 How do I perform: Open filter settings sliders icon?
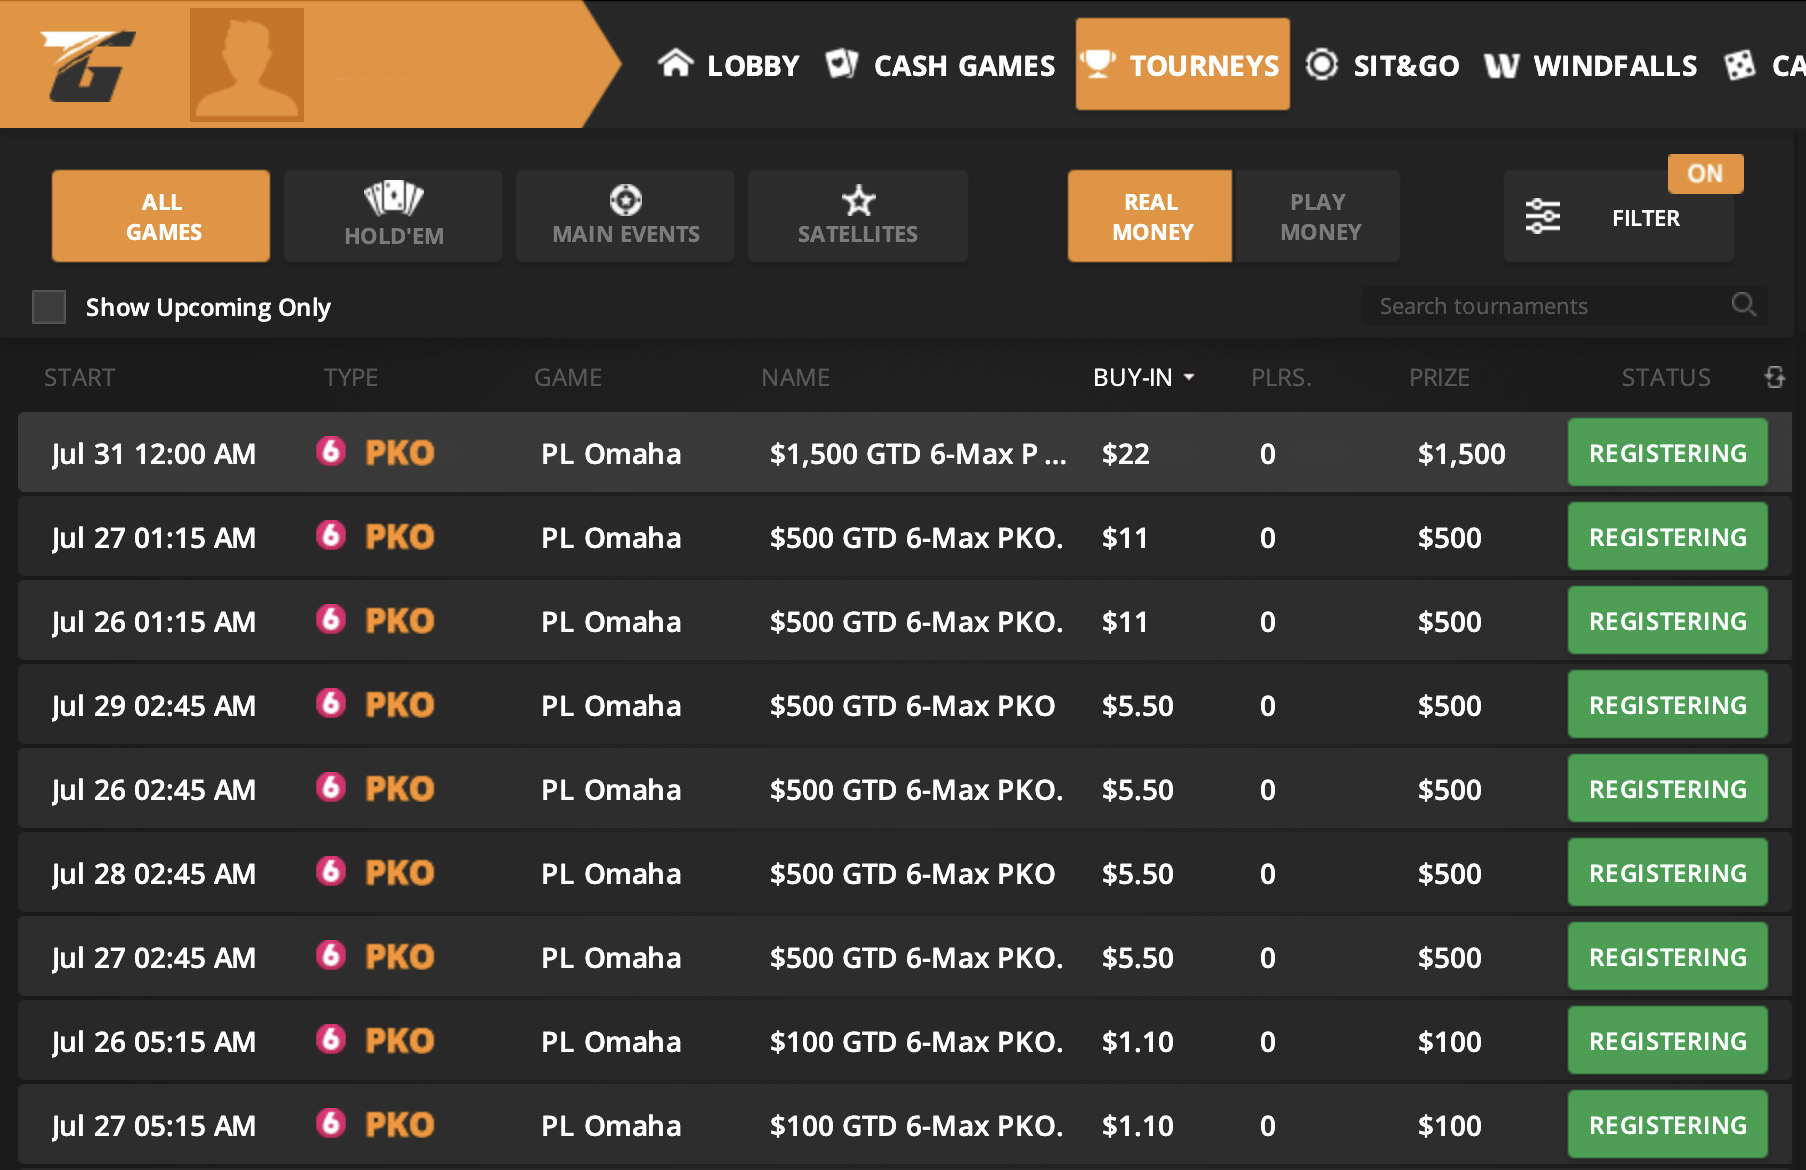click(1542, 217)
